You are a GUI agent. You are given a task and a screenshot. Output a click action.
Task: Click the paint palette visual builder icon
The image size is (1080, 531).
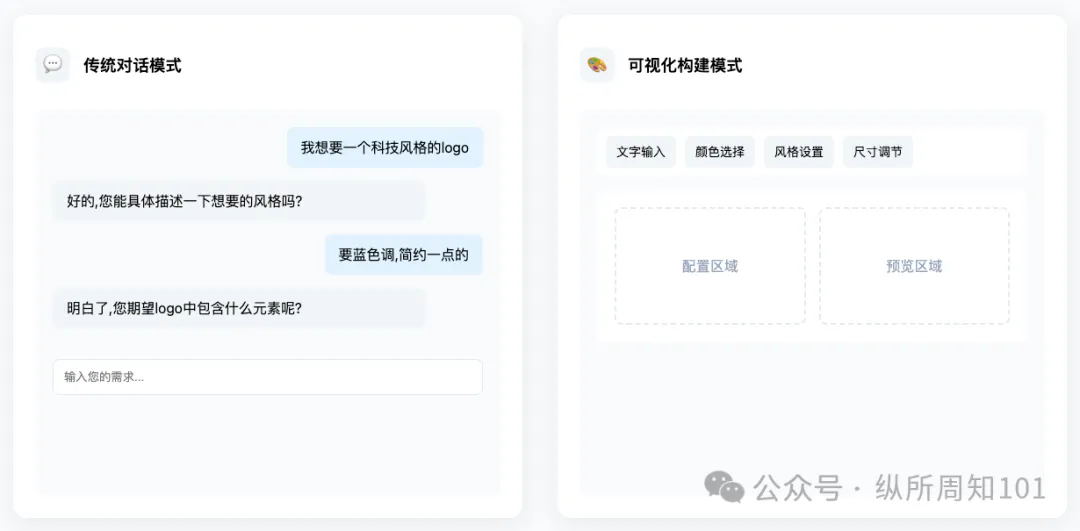596,65
